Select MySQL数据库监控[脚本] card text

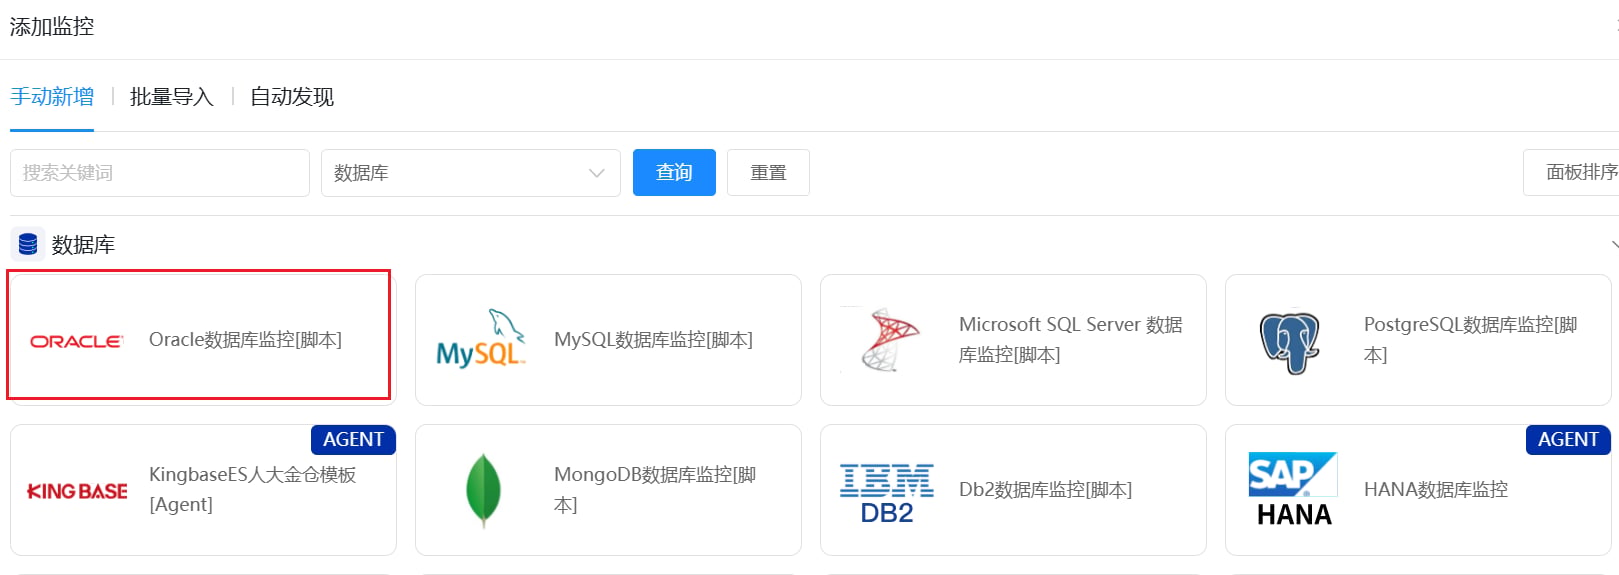coord(653,340)
